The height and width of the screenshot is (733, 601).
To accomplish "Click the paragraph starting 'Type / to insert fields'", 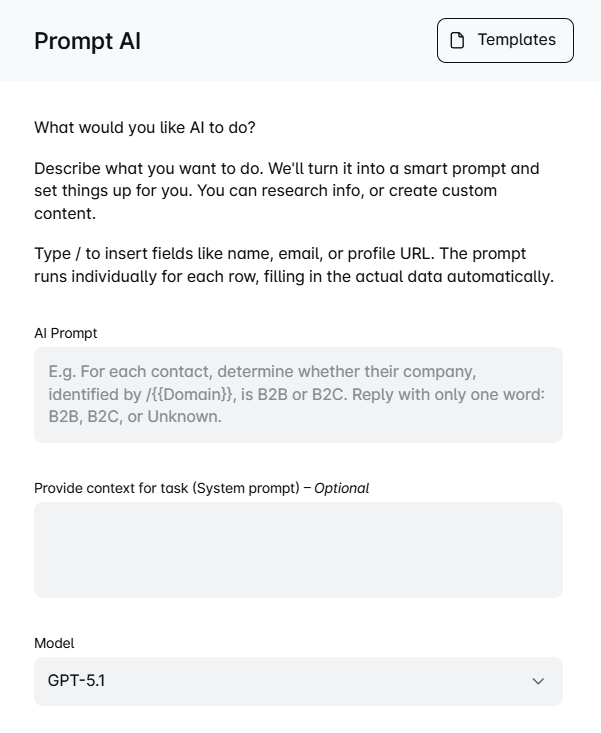I will pos(294,265).
